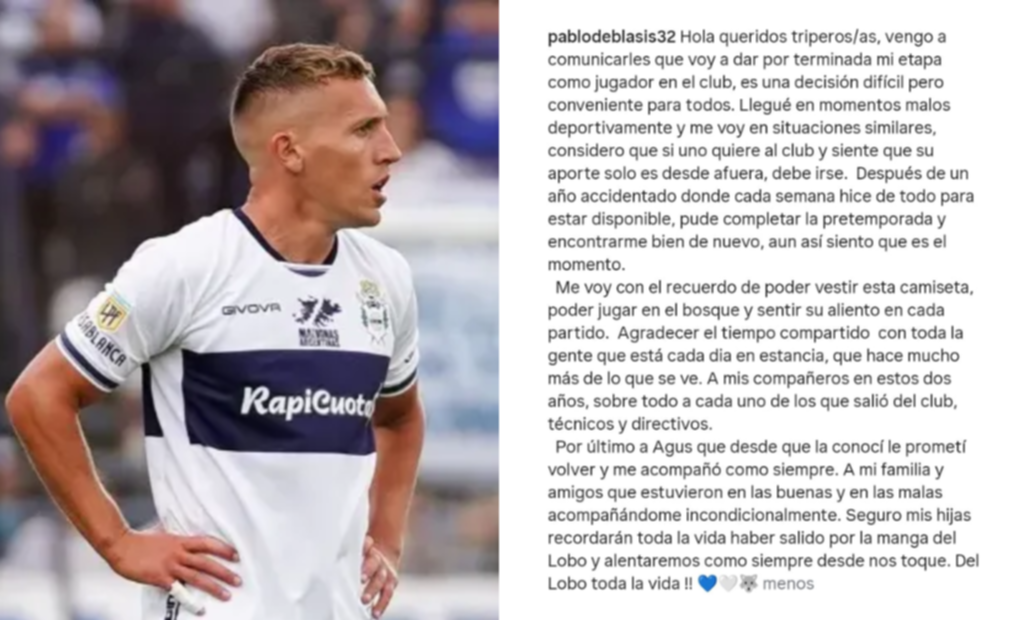This screenshot has width=1024, height=620.
Task: Click the blue heart emoji
Action: [707, 583]
